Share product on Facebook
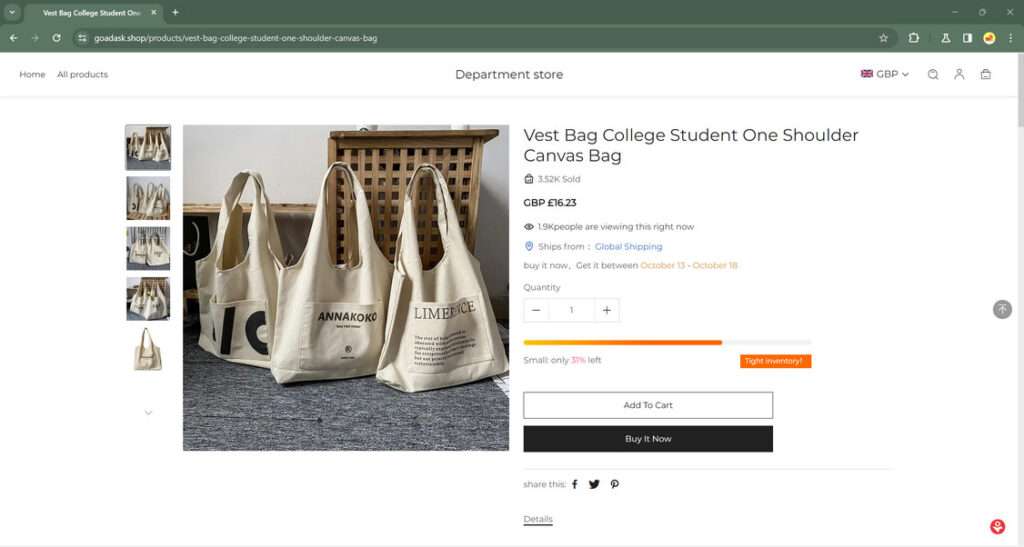 coord(575,484)
